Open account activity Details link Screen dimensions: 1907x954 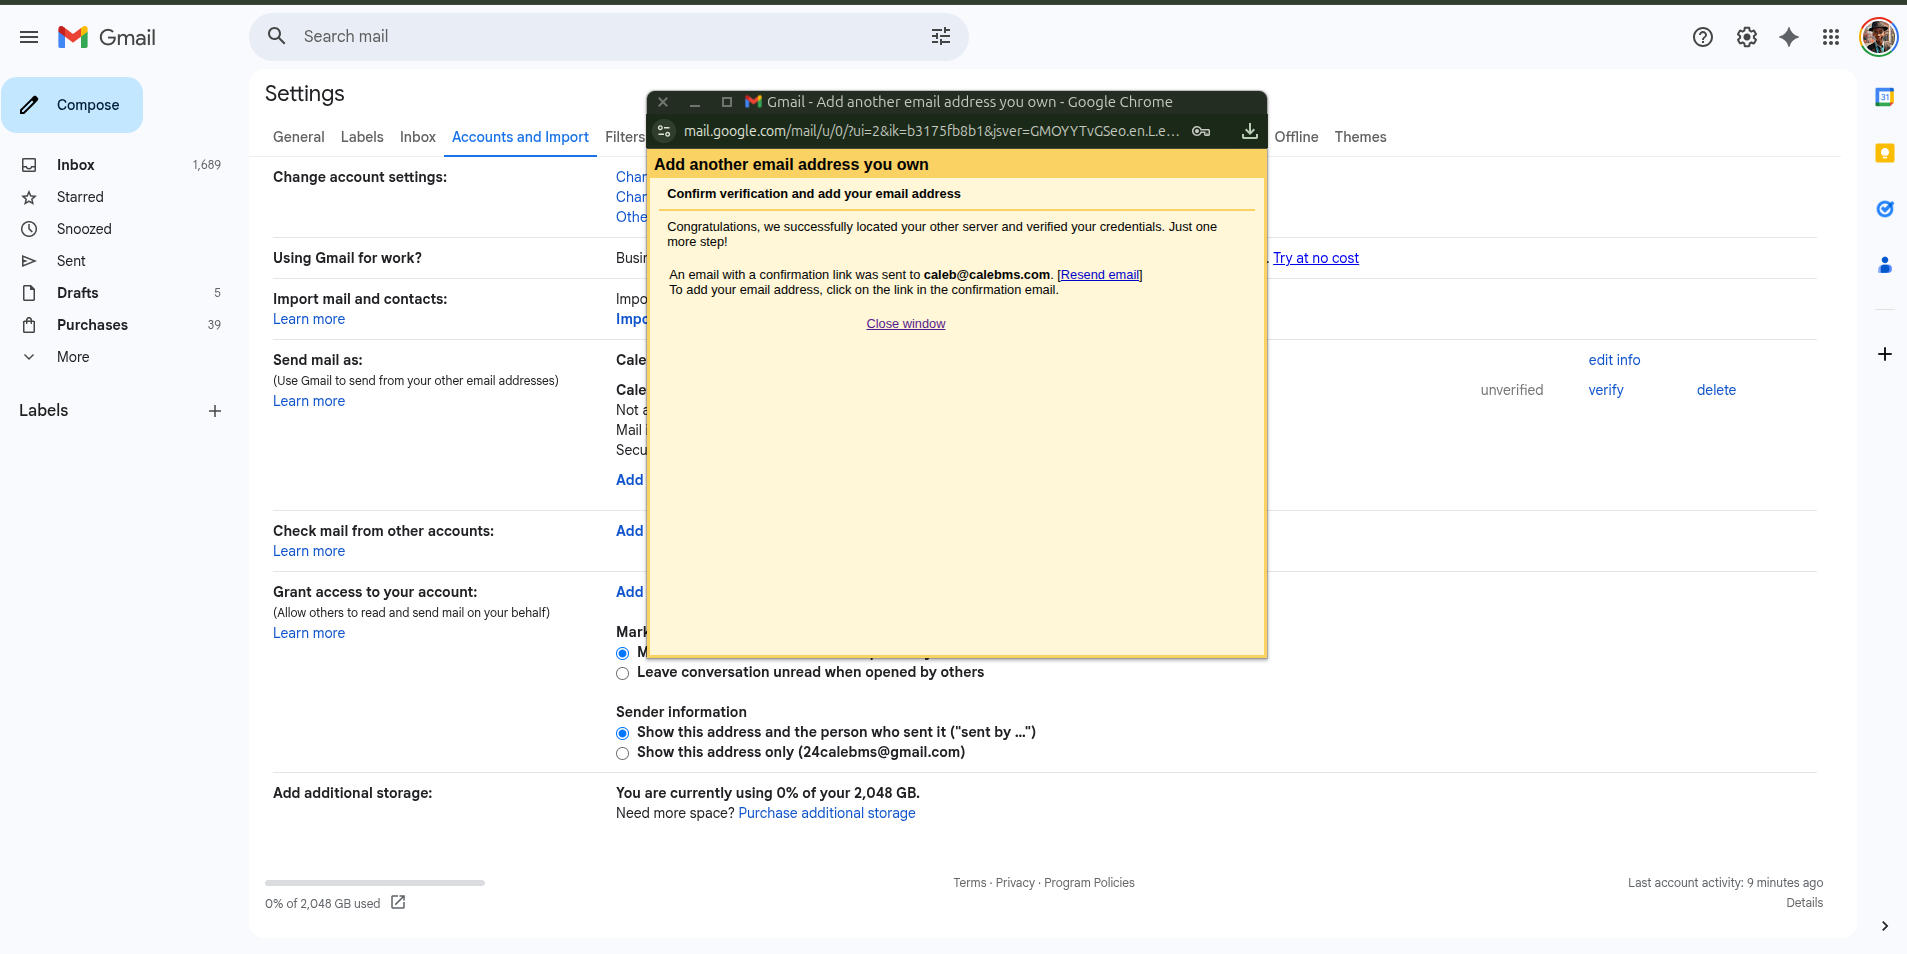coord(1804,903)
